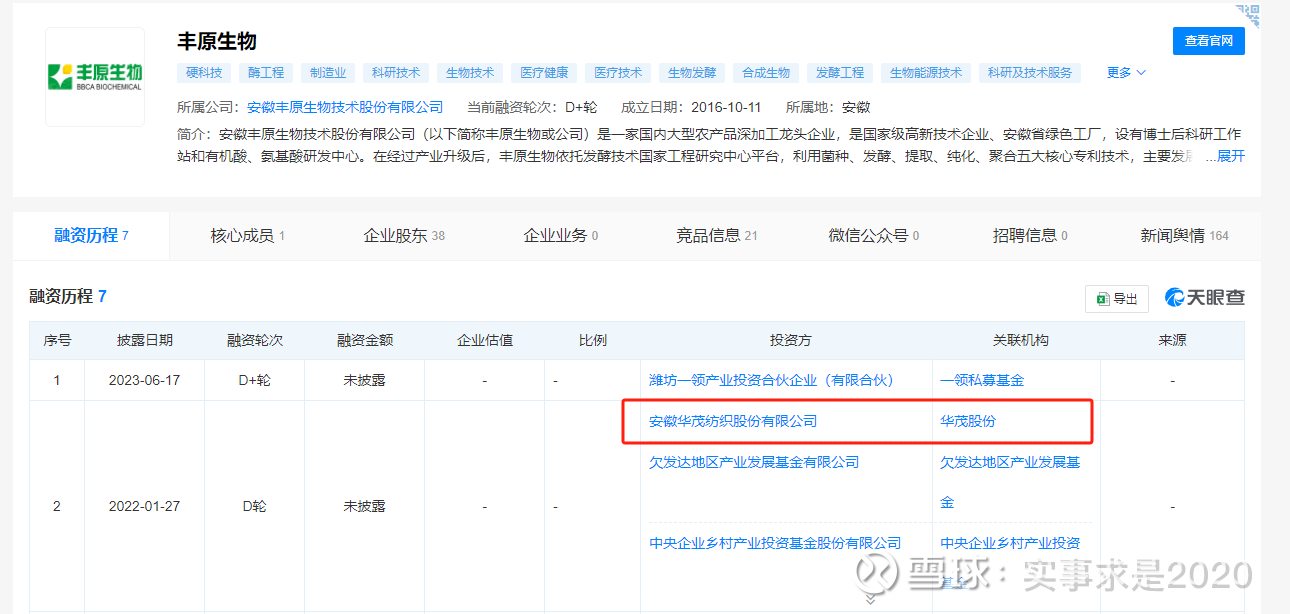This screenshot has height=614, width=1290.
Task: Click the 硬科技 tag
Action: click(x=205, y=73)
